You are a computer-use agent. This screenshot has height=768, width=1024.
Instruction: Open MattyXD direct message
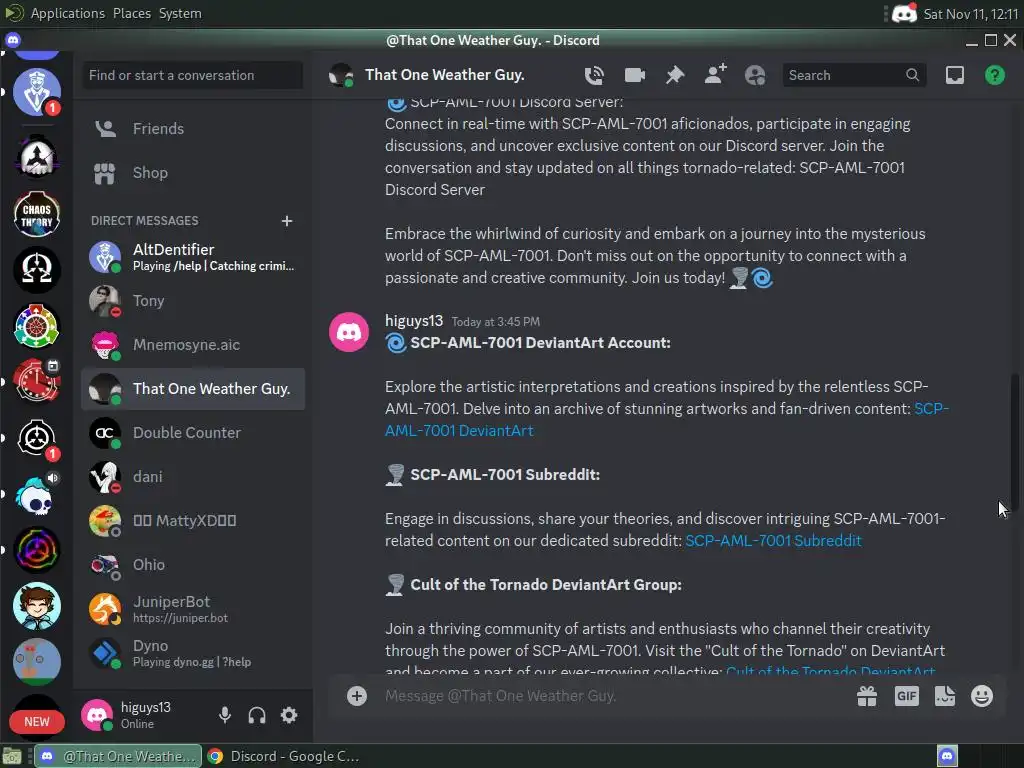click(x=193, y=520)
